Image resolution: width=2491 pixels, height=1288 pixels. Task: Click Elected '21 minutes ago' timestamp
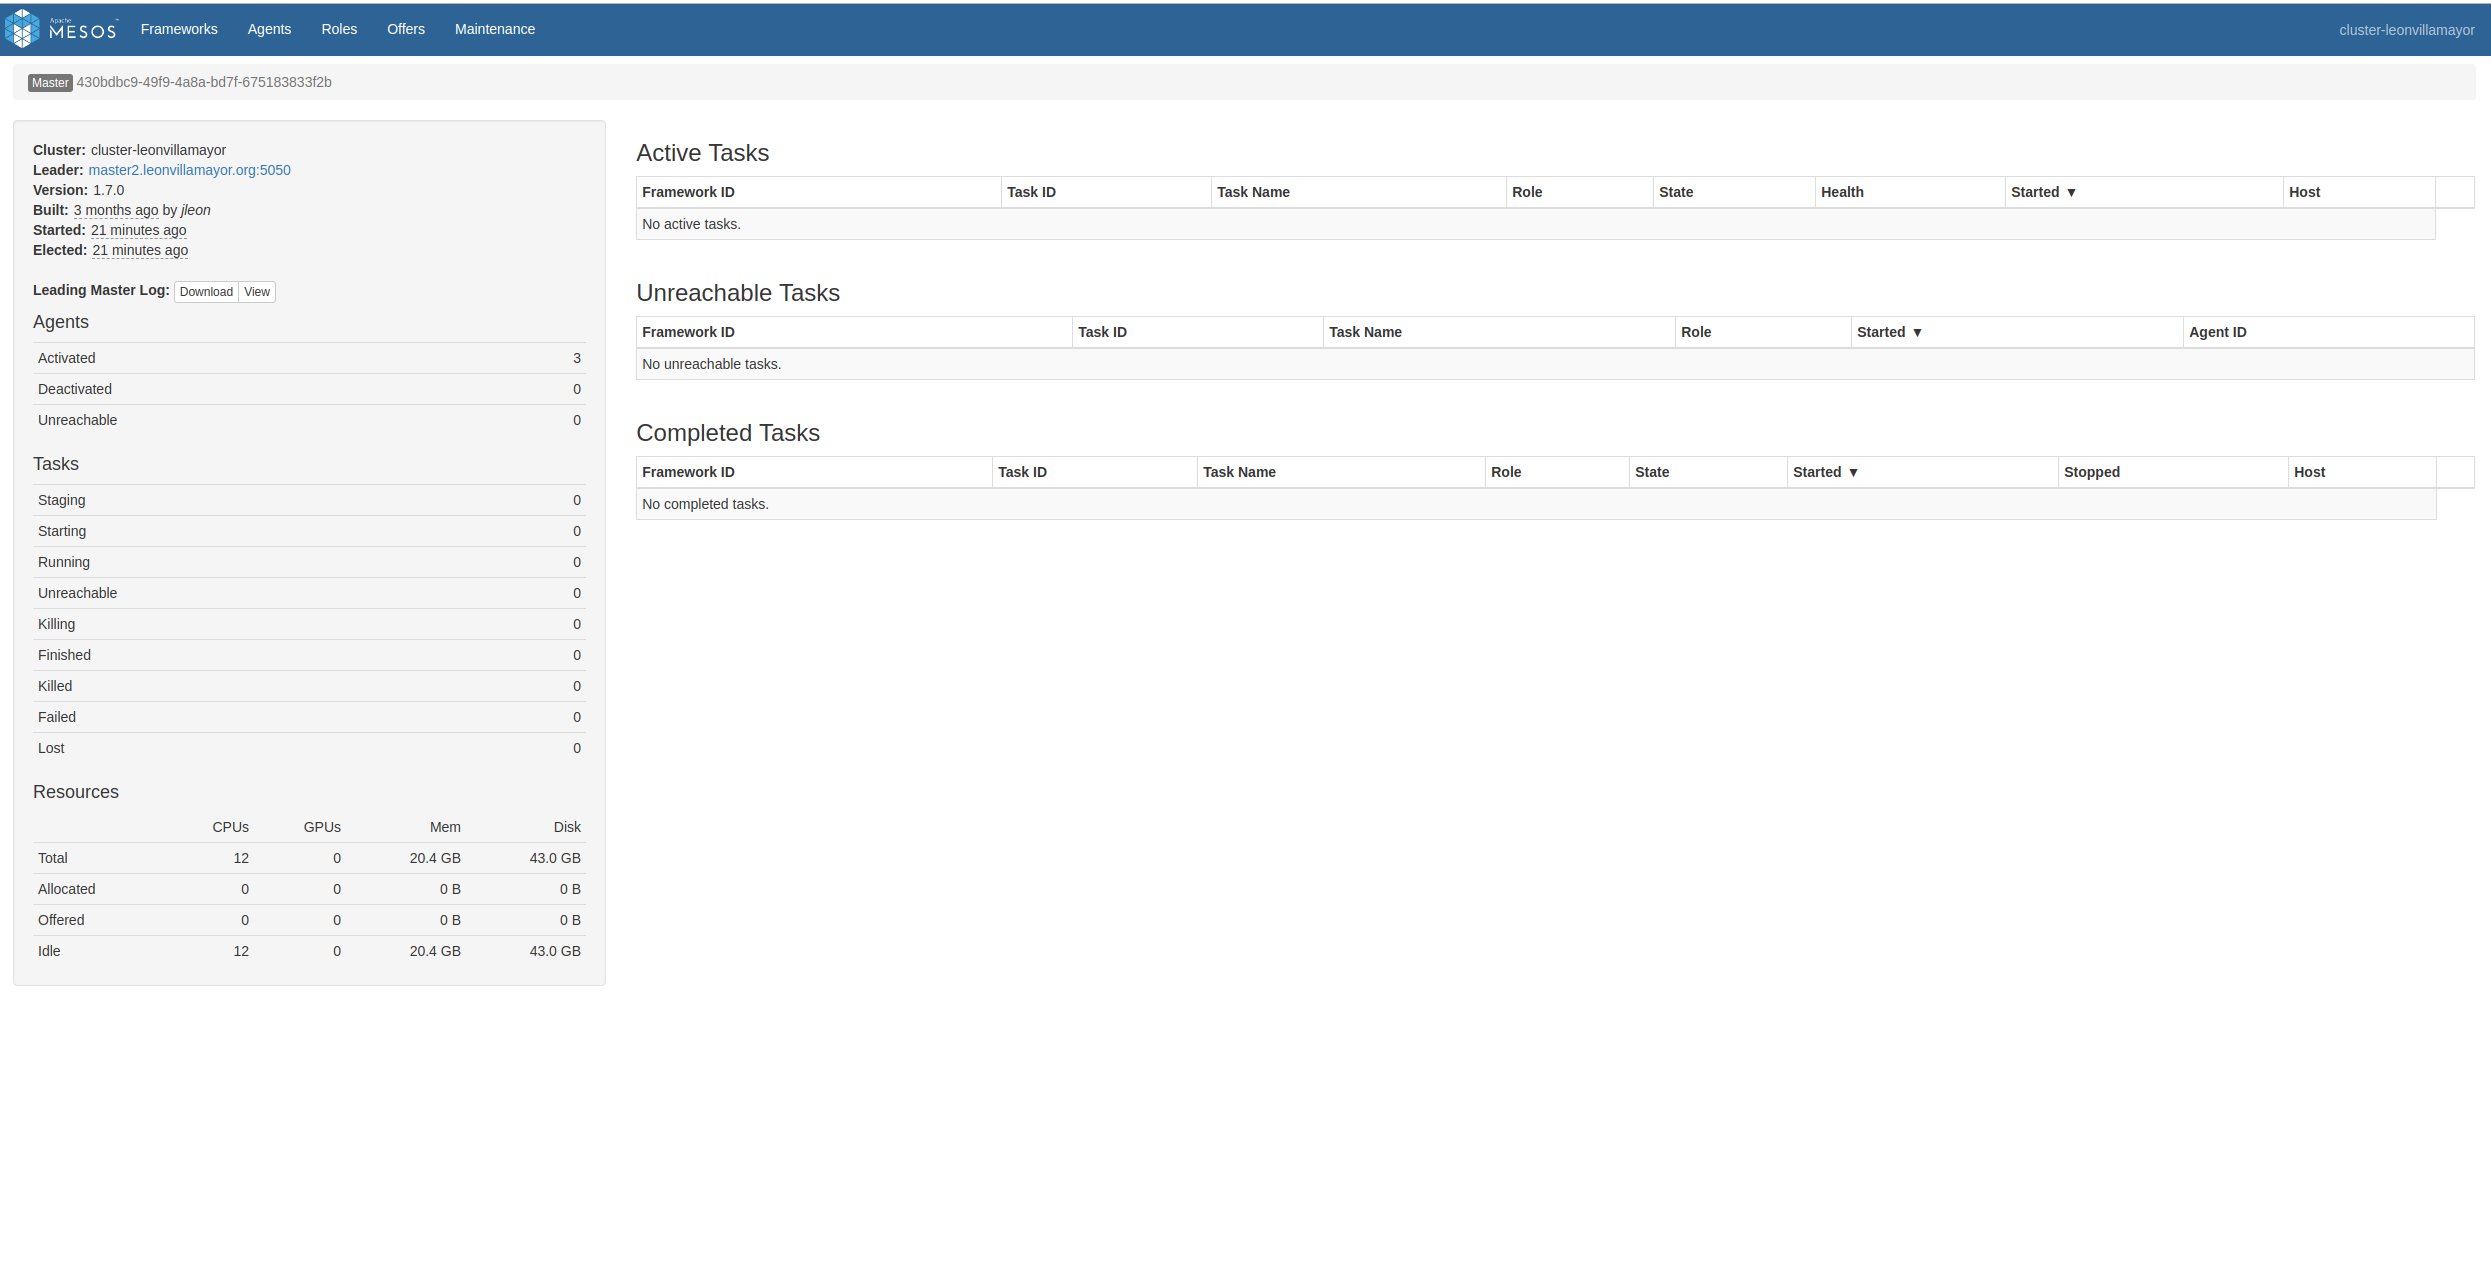140,250
